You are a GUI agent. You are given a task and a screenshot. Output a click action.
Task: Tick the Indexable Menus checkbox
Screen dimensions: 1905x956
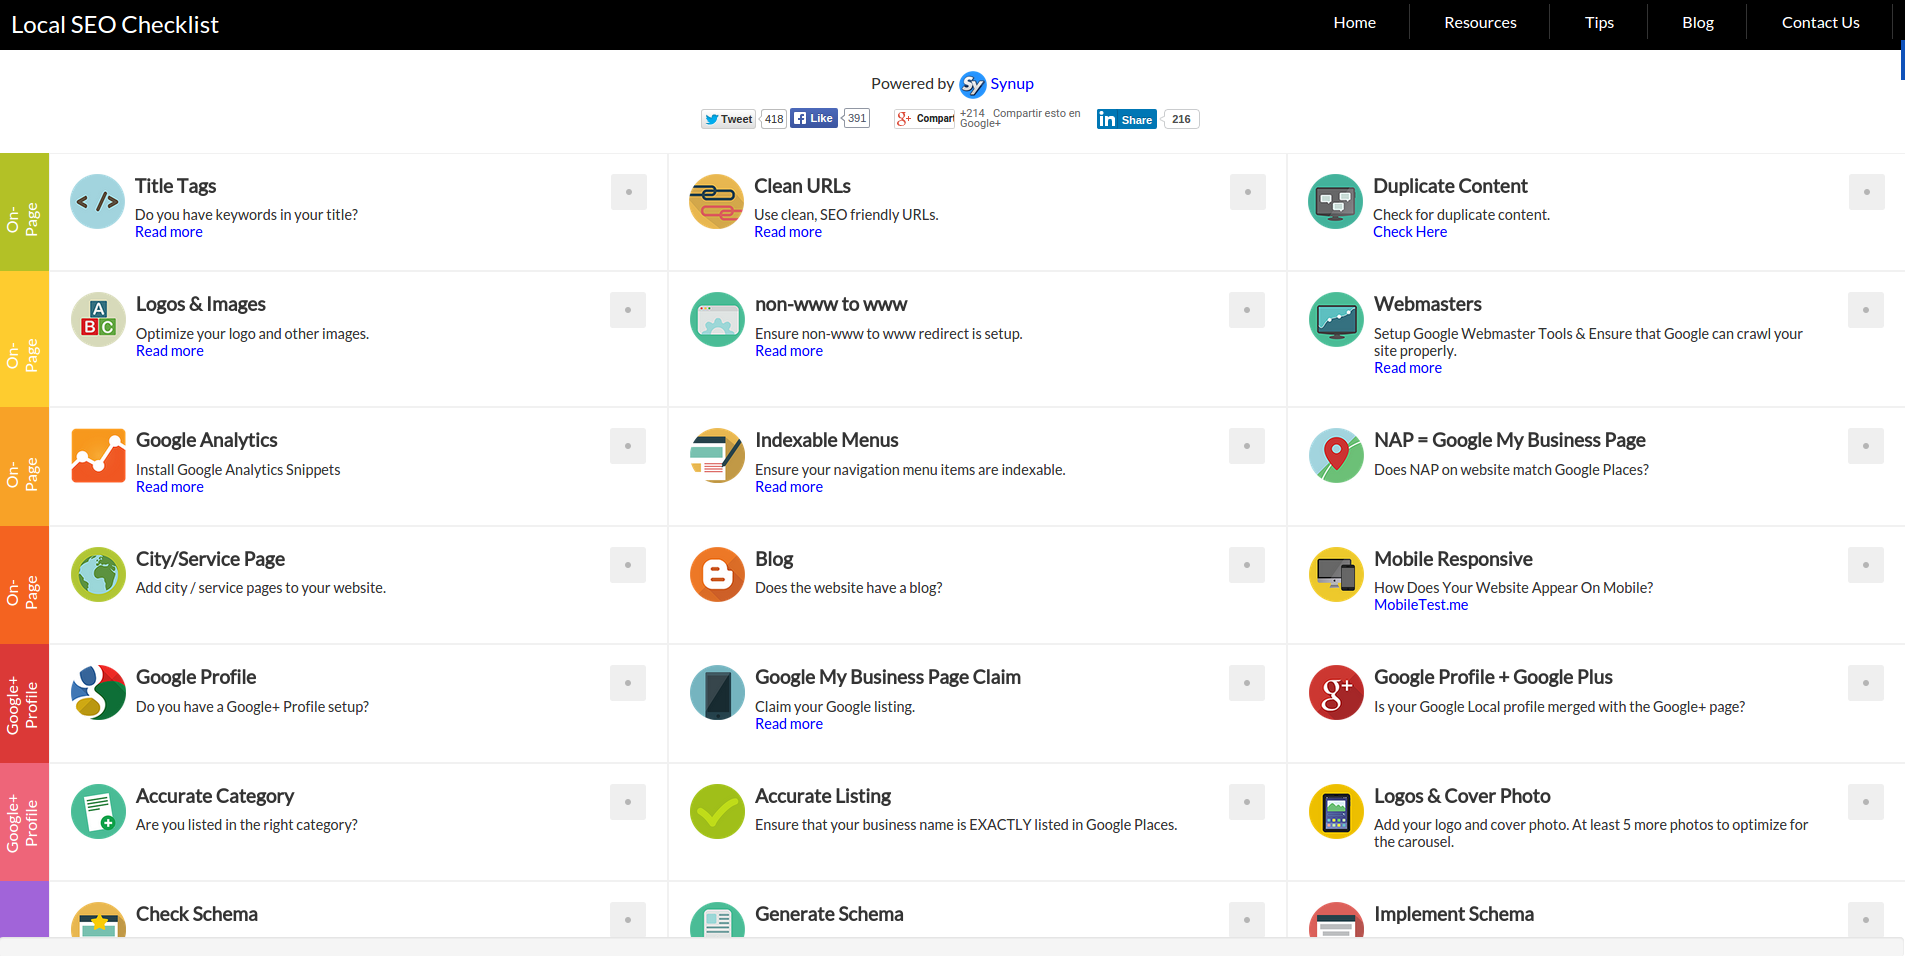pos(1247,446)
